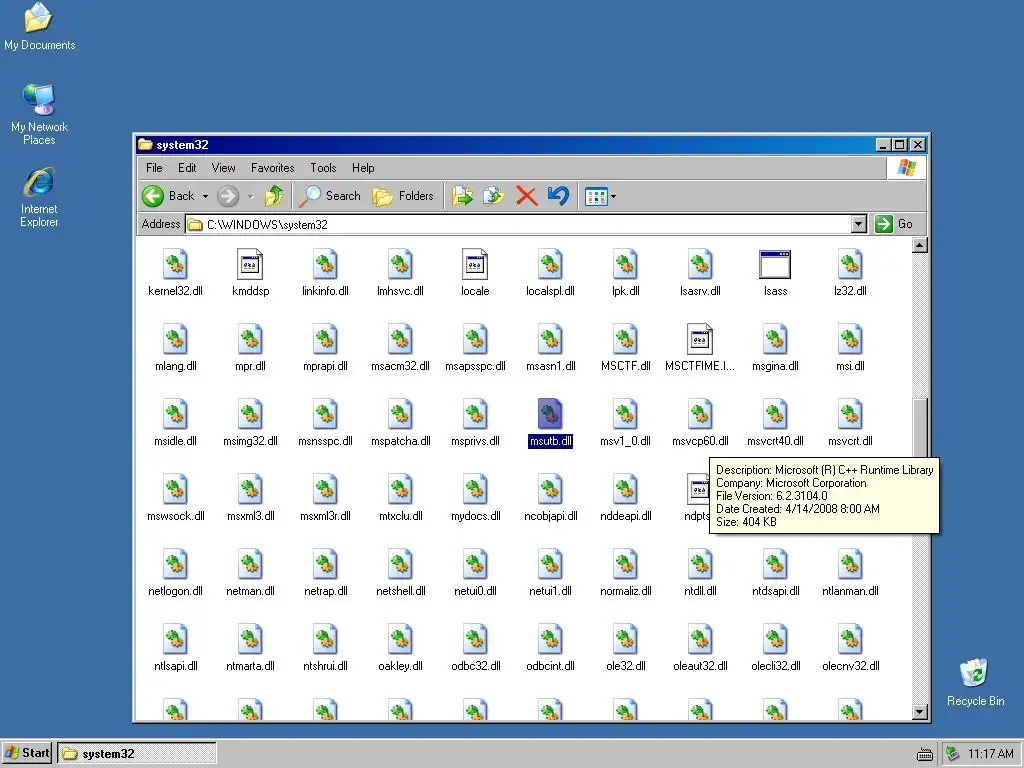Open the Favorites menu
Viewport: 1024px width, 768px height.
(272, 168)
